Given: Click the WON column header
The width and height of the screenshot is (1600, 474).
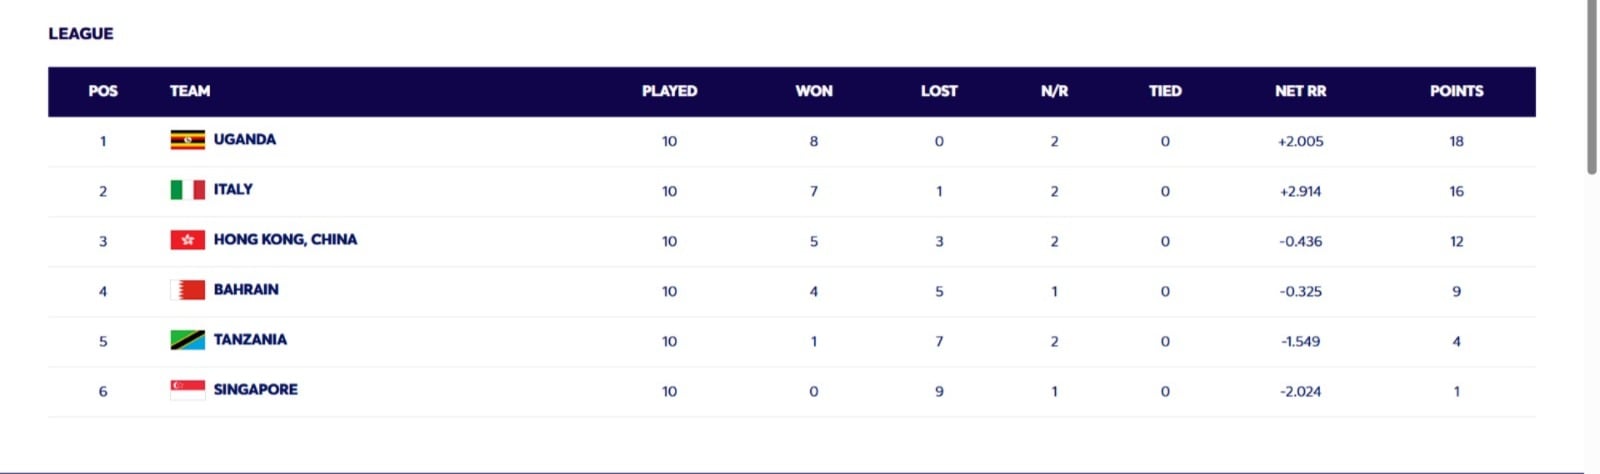Looking at the screenshot, I should tap(813, 91).
